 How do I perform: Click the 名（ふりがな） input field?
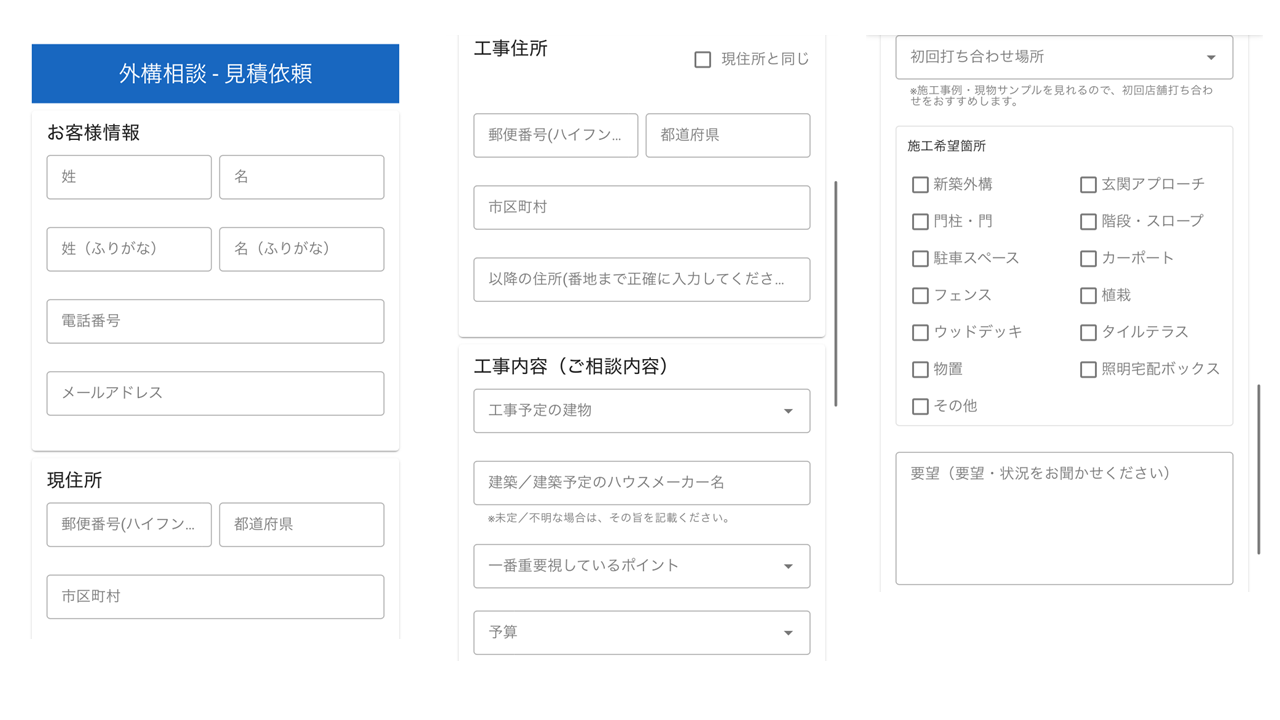pos(301,249)
